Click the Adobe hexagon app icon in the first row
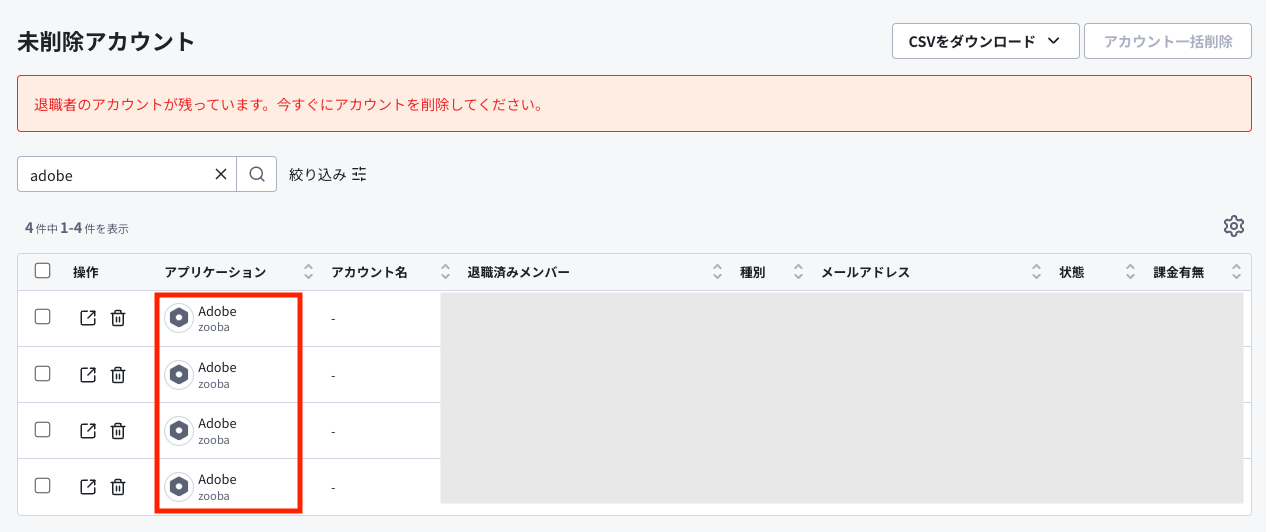 tap(179, 318)
